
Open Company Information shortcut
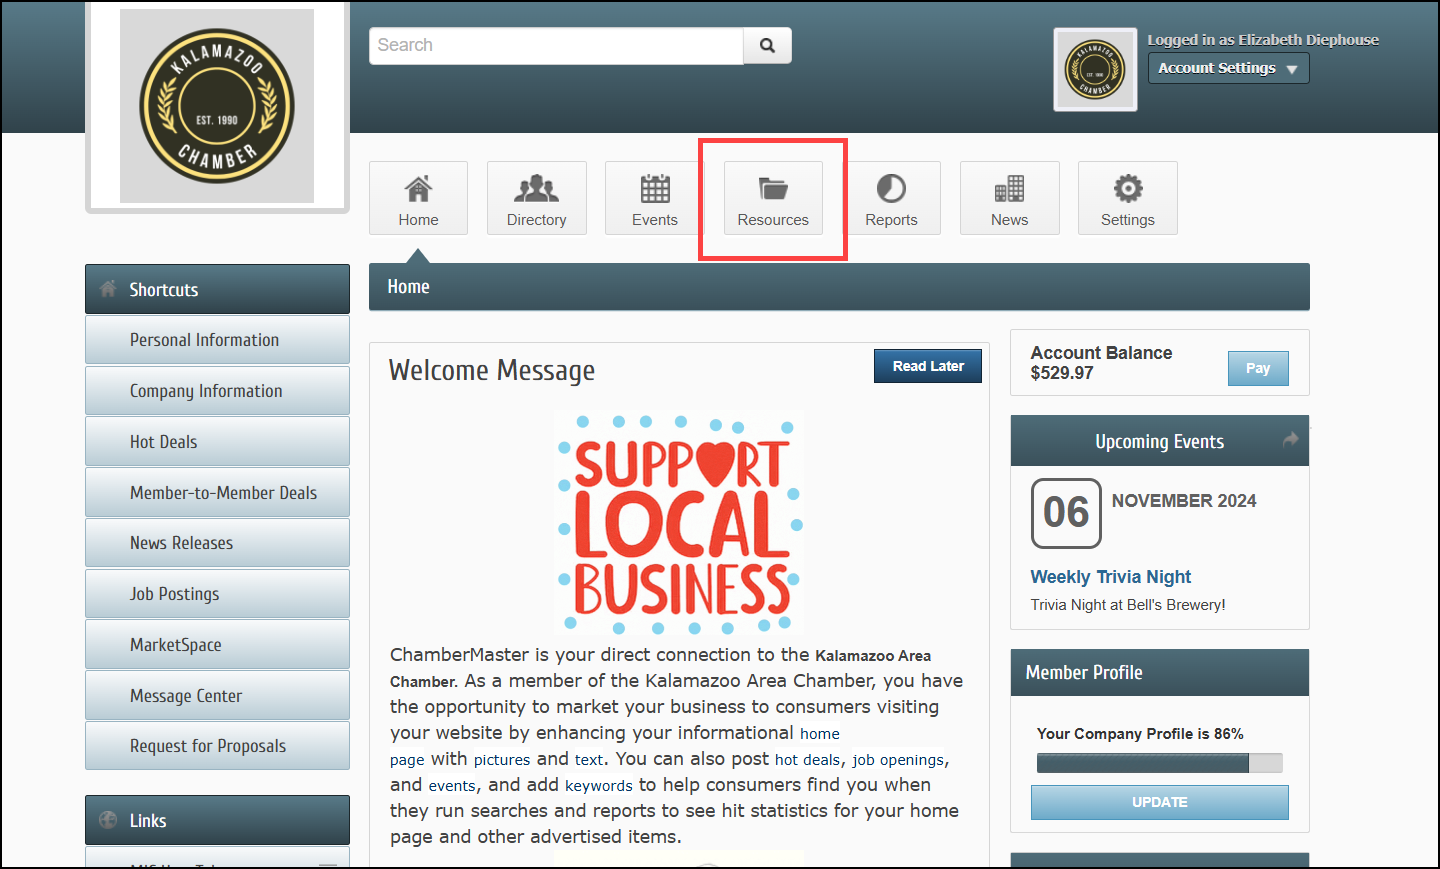pos(217,391)
